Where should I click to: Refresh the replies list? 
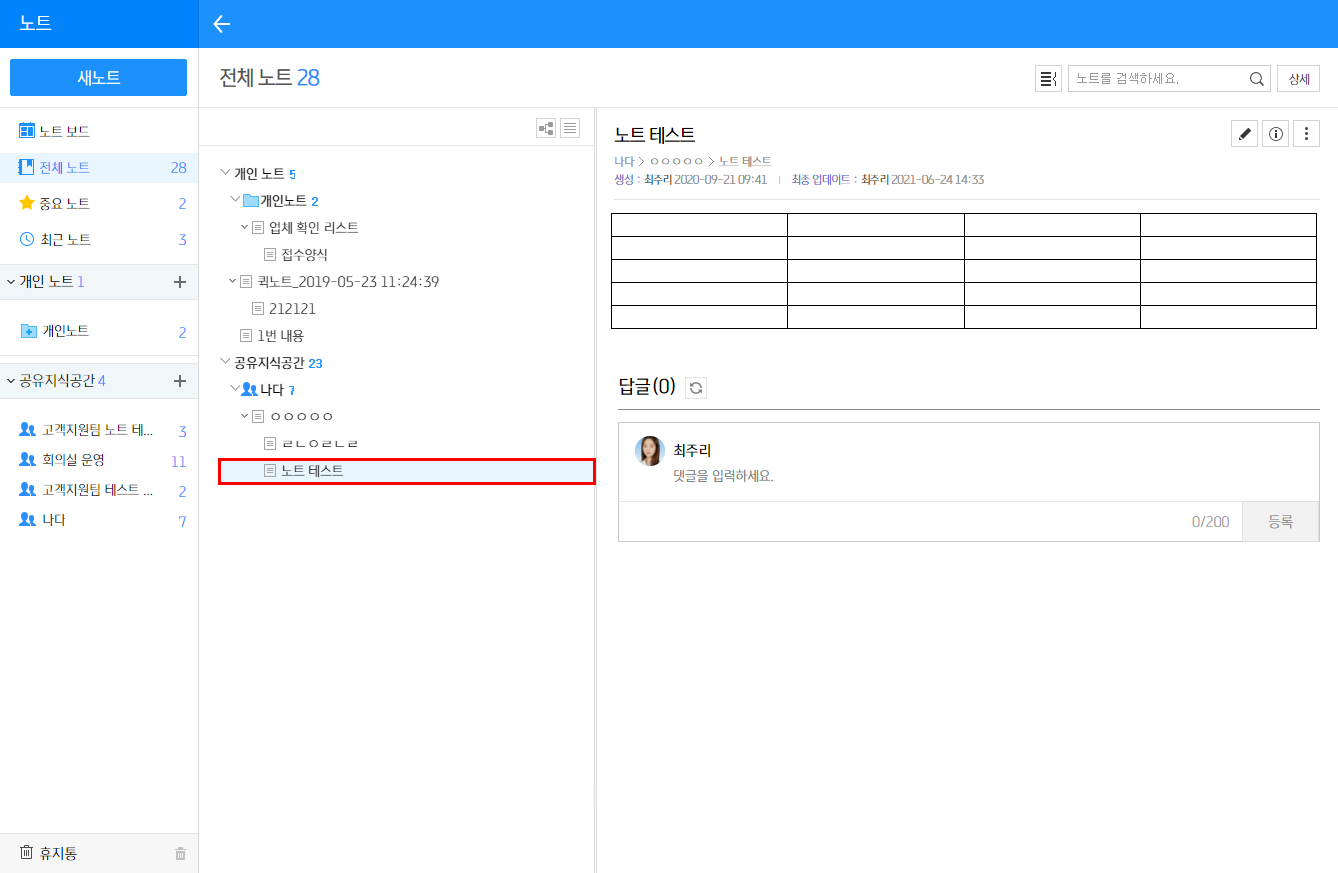(x=696, y=388)
